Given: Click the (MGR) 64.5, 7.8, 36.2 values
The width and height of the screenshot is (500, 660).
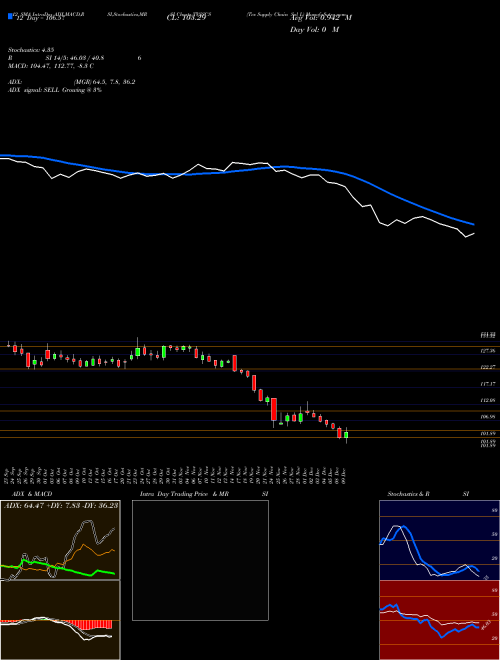Looking at the screenshot, I should [x=104, y=82].
